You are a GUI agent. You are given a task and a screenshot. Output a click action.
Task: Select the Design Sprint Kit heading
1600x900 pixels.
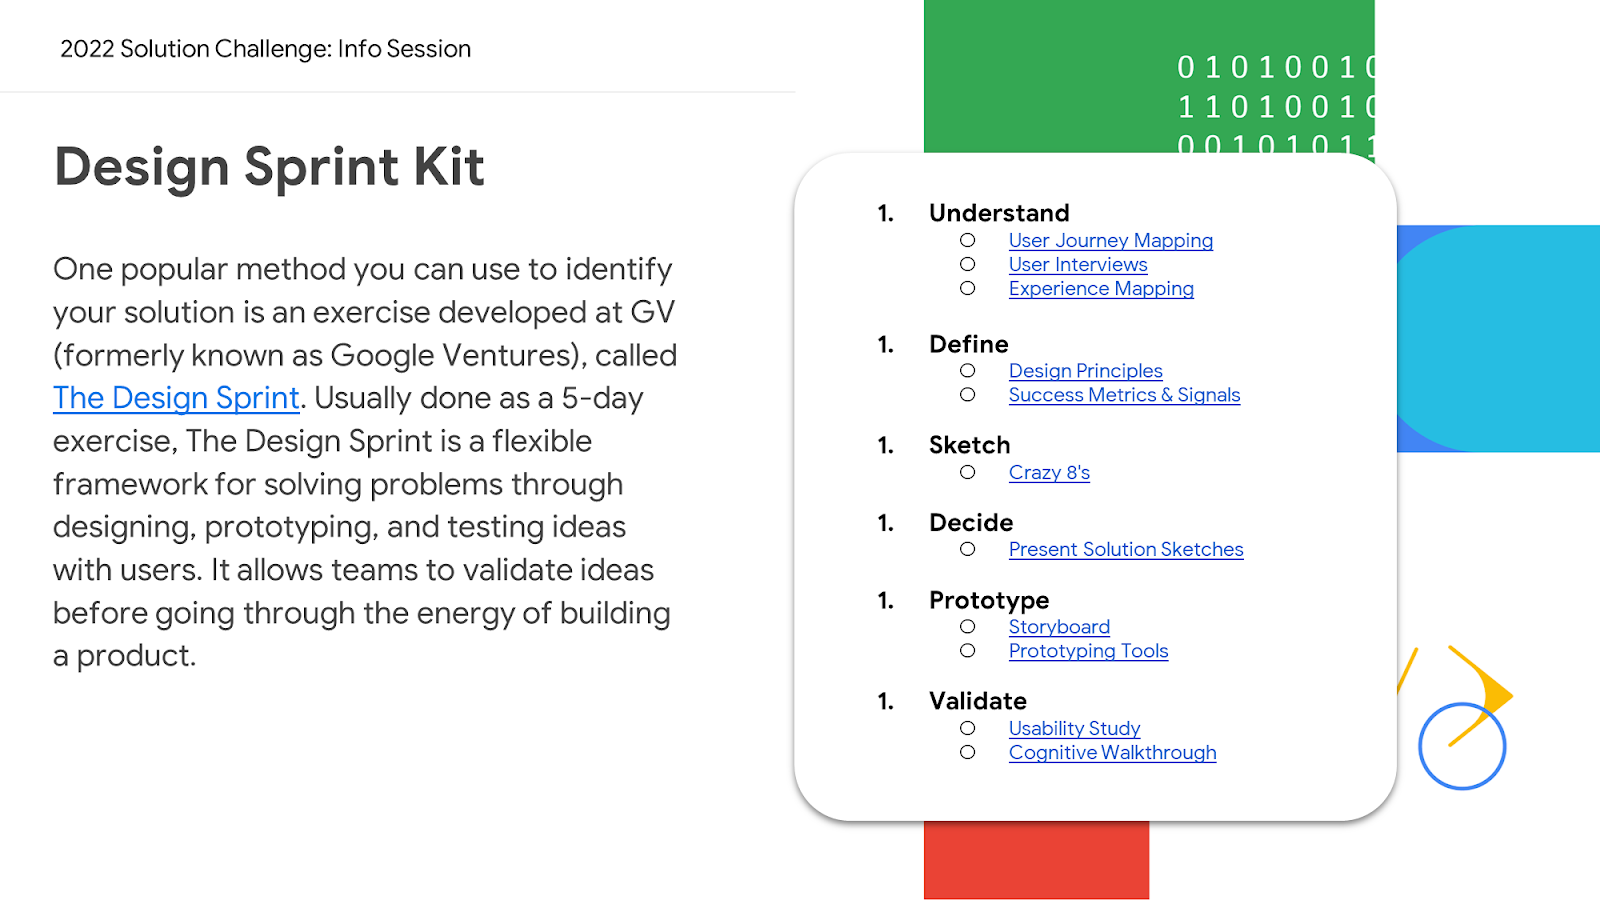tap(269, 167)
